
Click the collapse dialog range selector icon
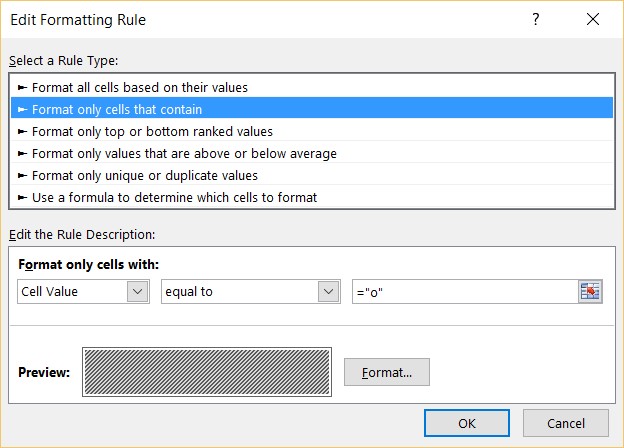(590, 291)
